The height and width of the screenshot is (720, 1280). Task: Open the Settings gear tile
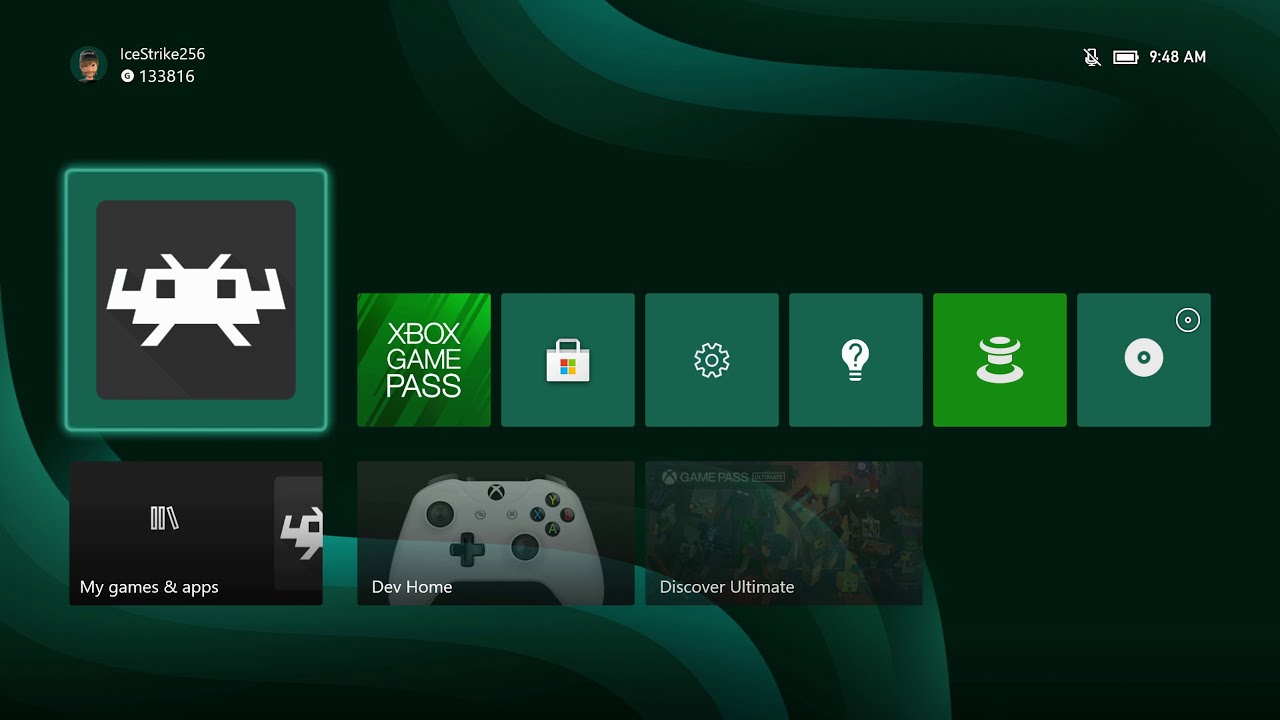point(712,360)
